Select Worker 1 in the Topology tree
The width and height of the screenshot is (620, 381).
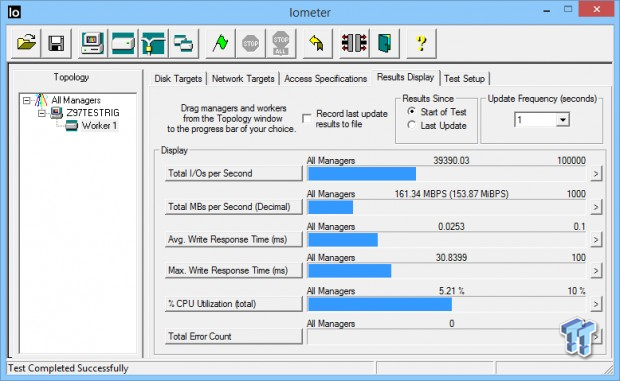pyautogui.click(x=99, y=126)
